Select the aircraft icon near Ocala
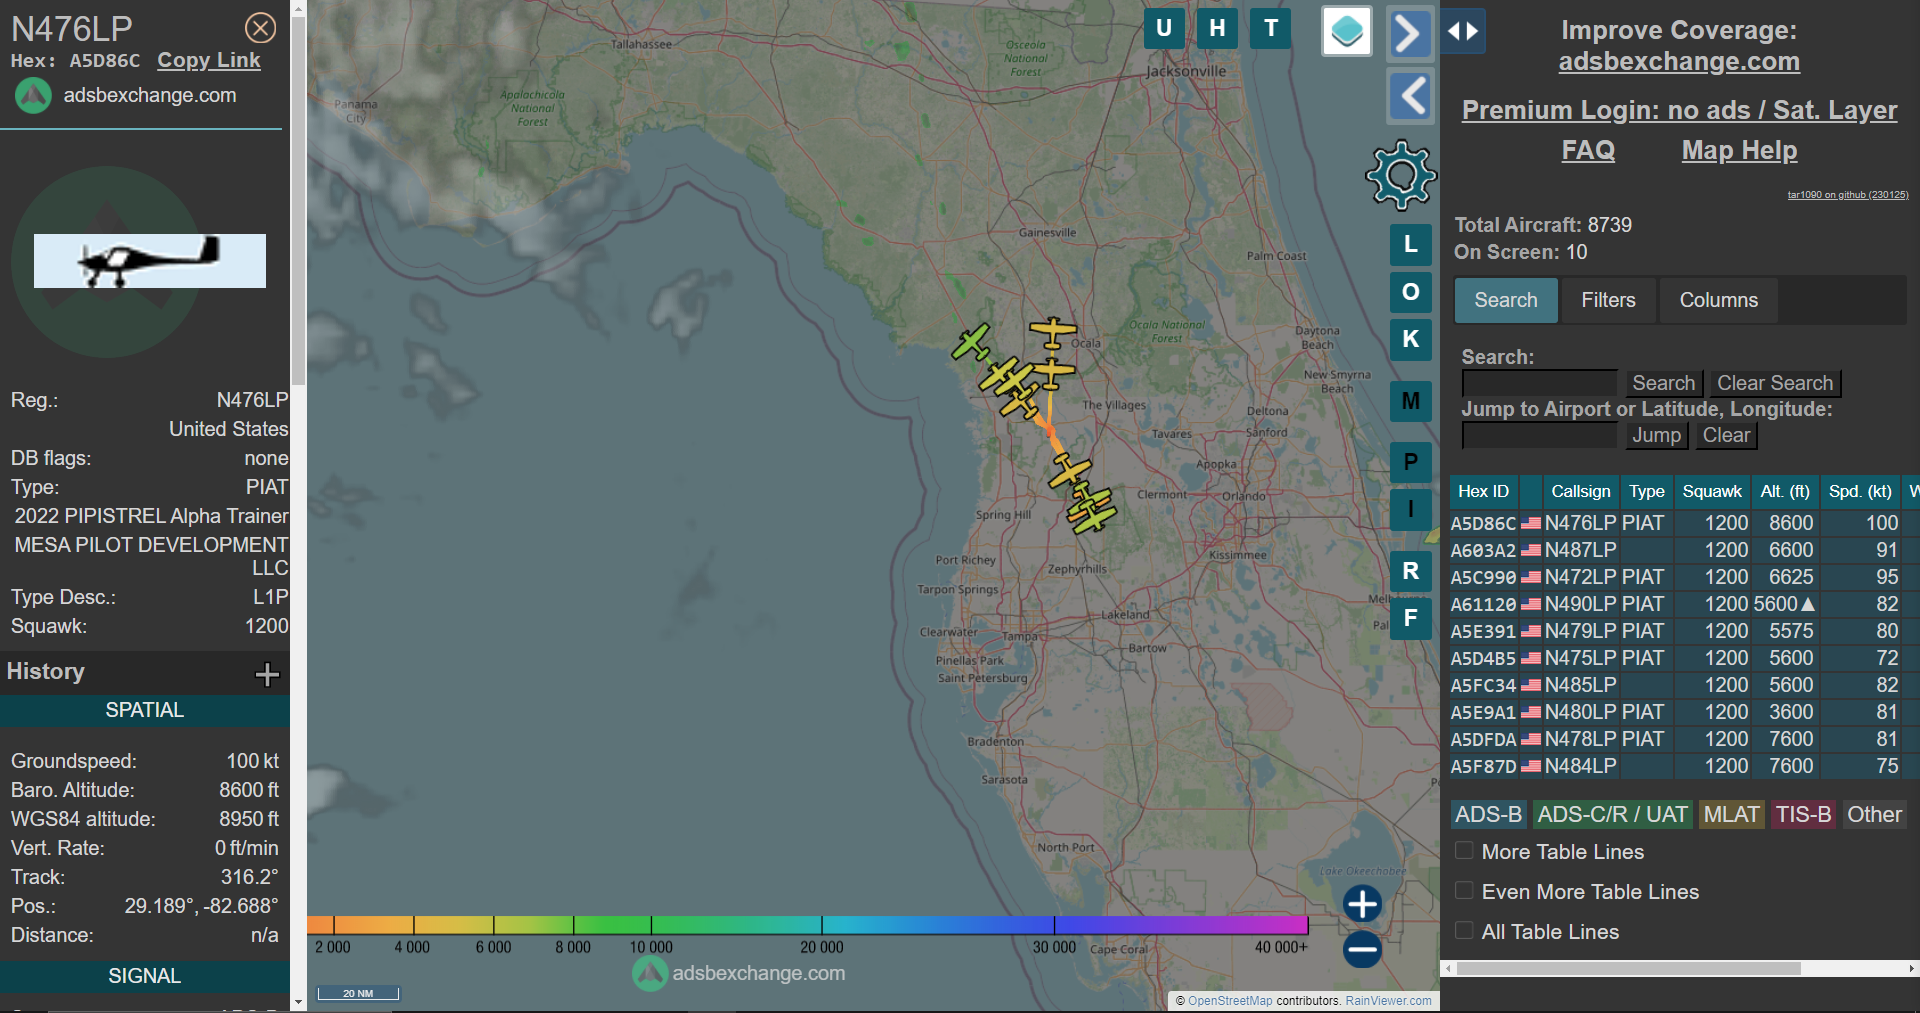 (1053, 332)
